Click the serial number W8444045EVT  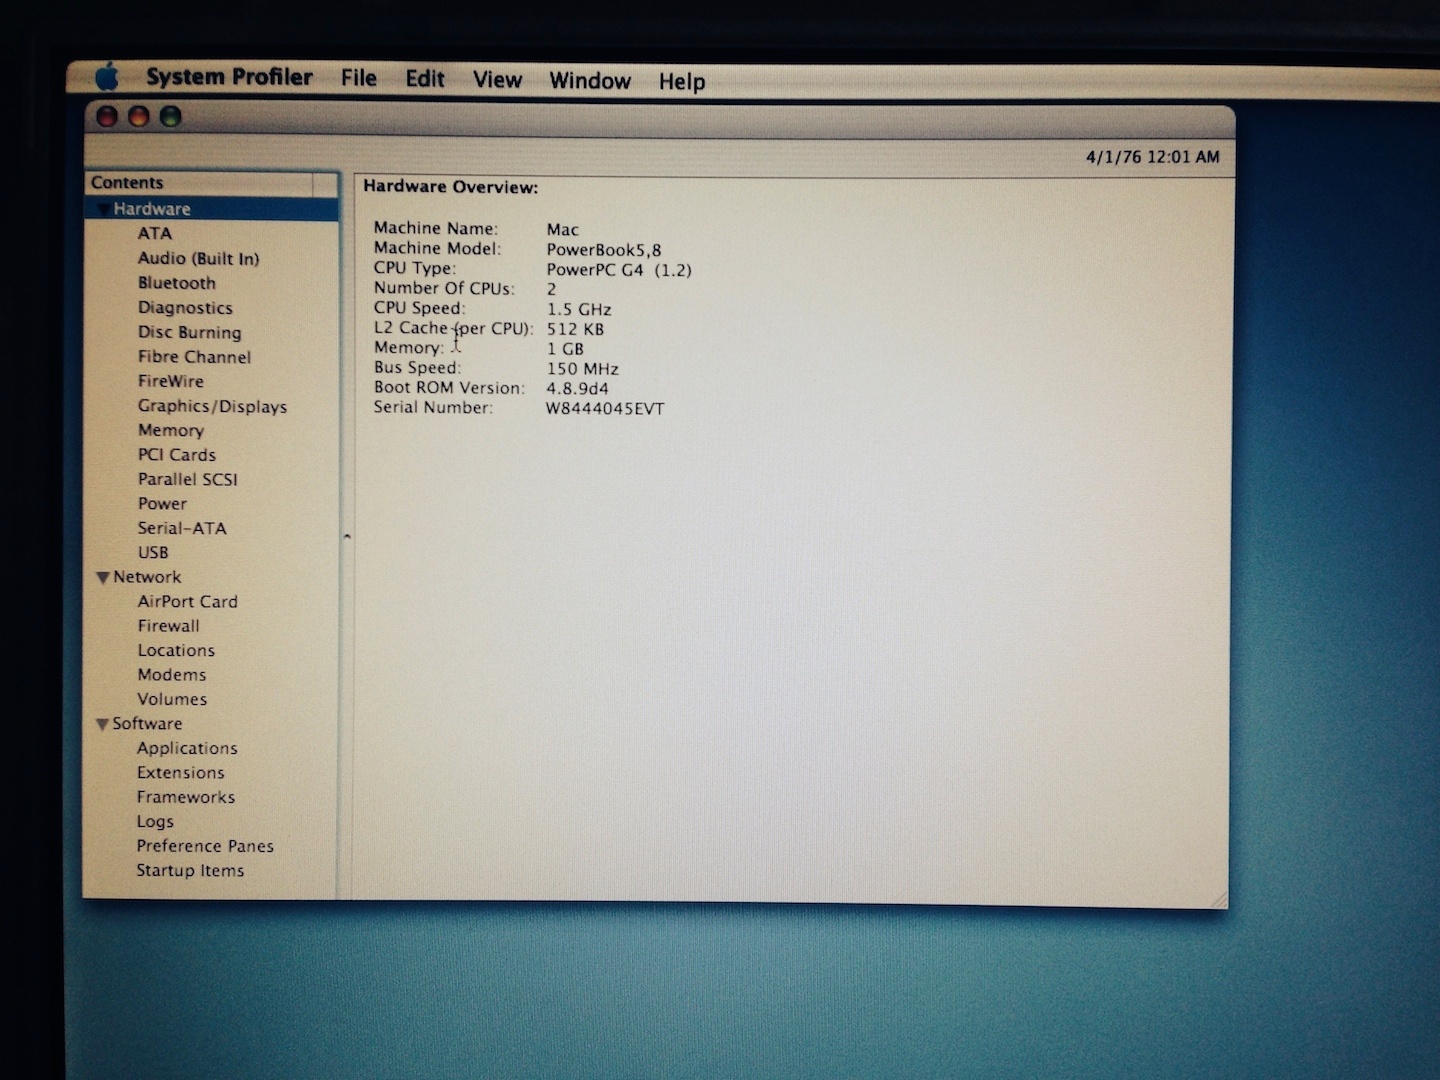pyautogui.click(x=604, y=409)
